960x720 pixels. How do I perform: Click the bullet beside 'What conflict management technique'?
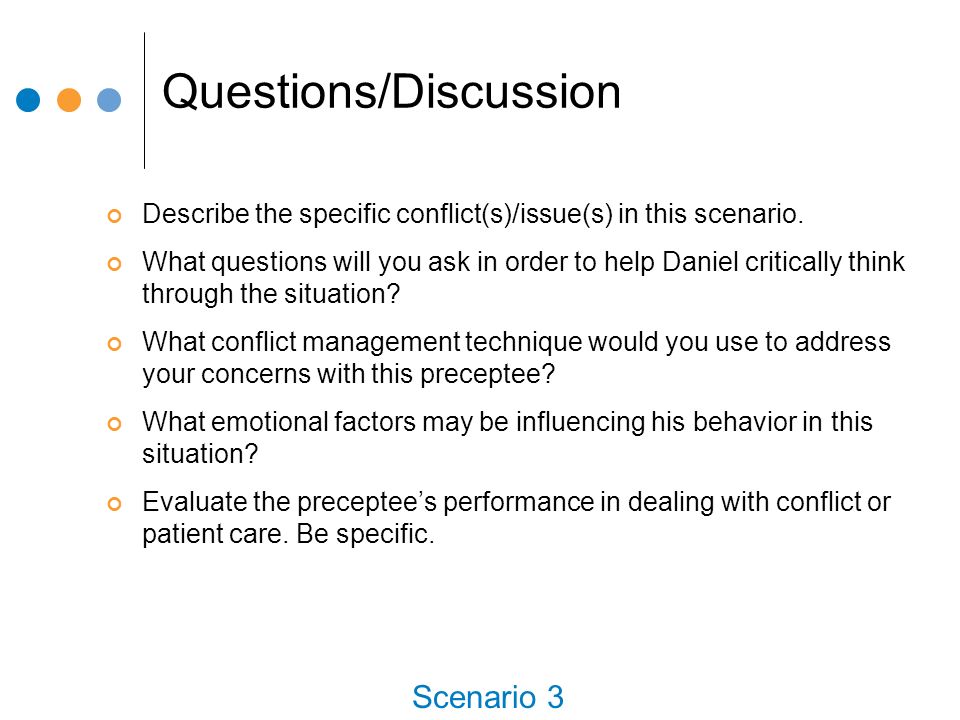point(114,344)
